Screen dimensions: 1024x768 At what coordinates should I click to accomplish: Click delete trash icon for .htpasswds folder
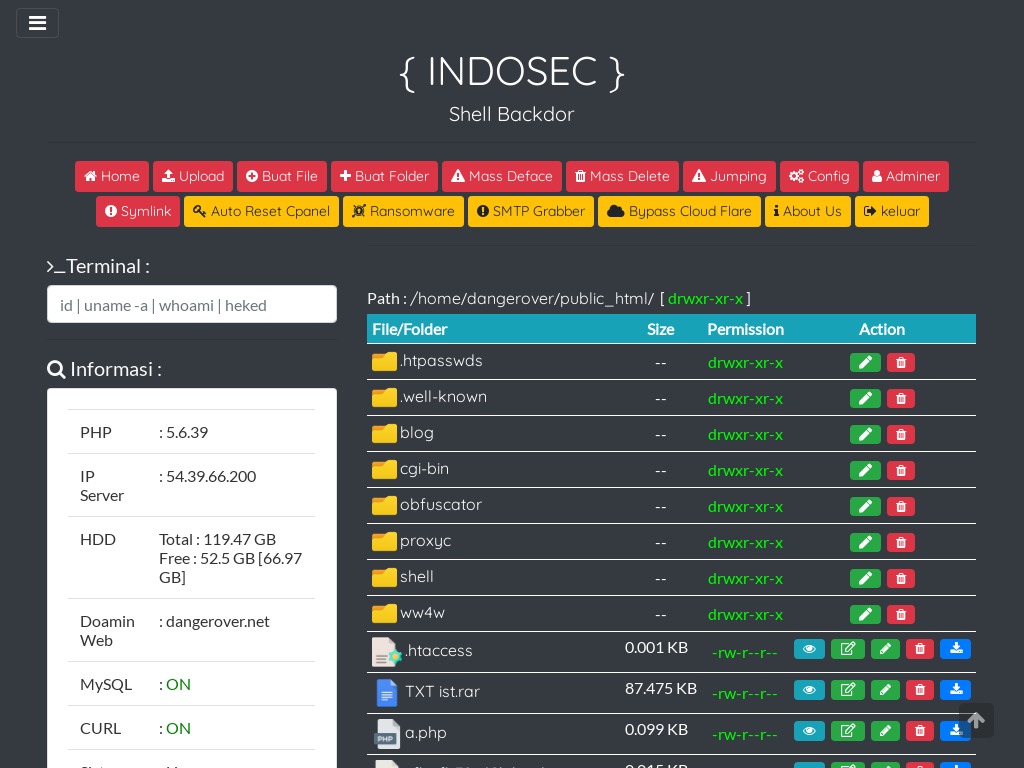pos(901,362)
